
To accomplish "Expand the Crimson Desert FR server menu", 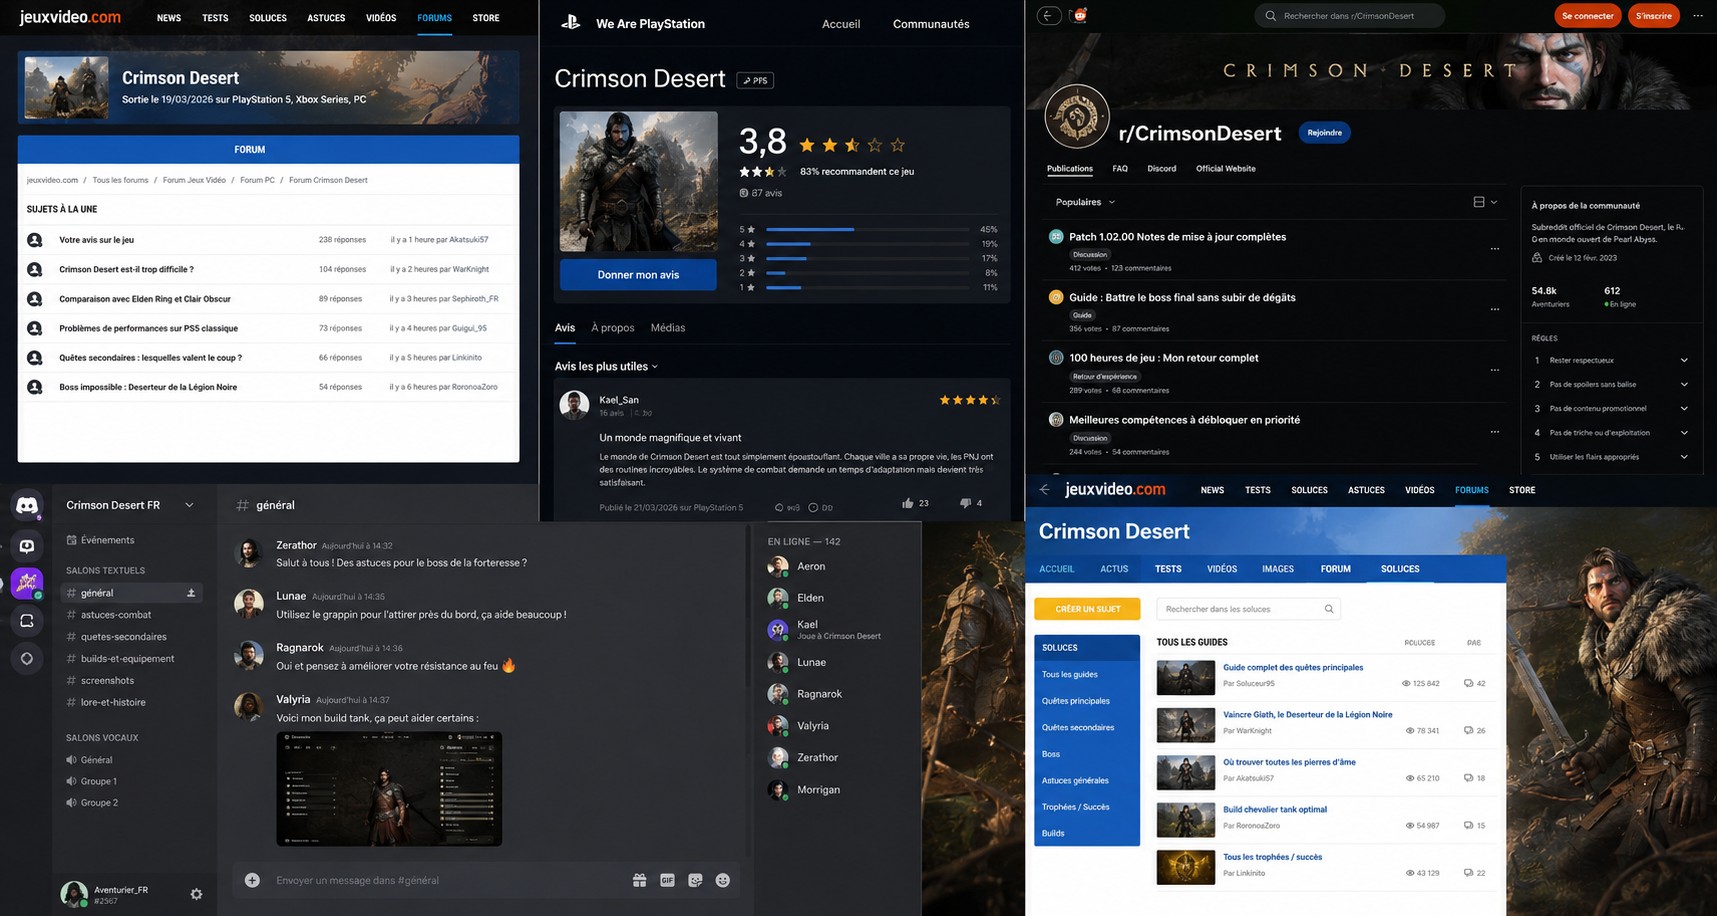I will point(189,505).
